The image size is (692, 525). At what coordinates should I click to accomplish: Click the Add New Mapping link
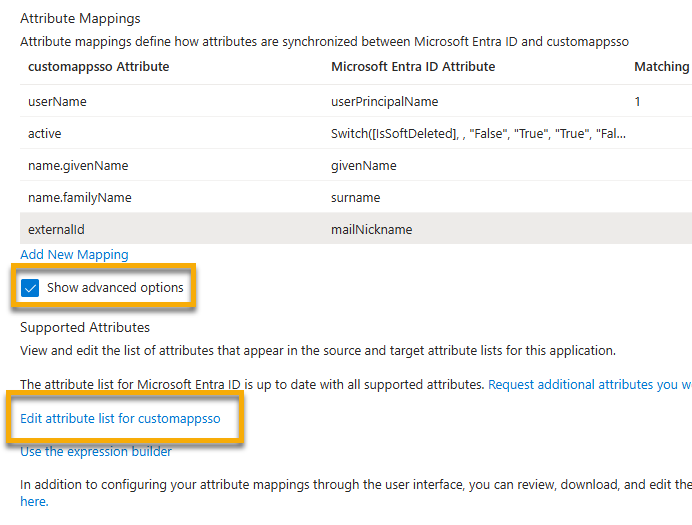point(74,255)
